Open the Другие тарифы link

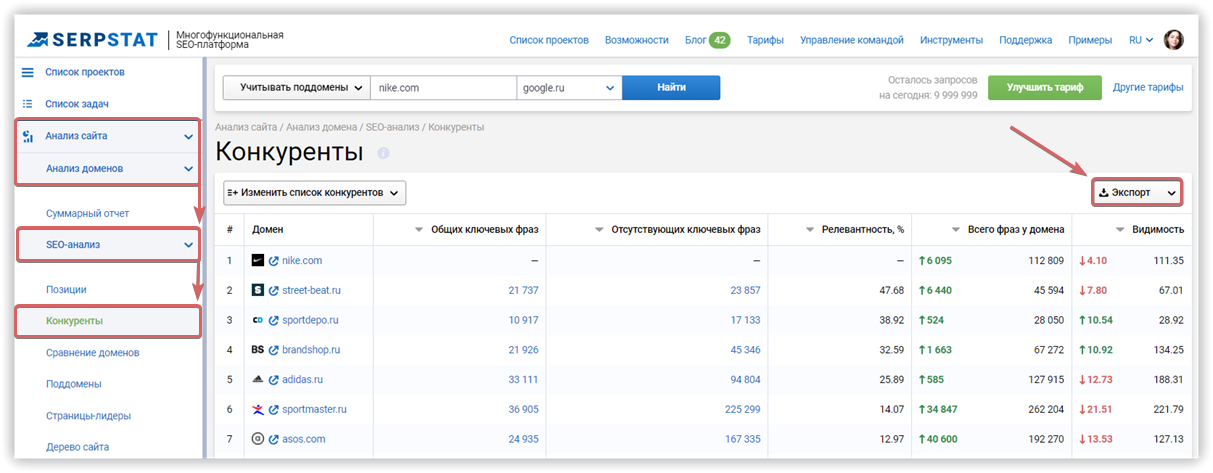[x=1148, y=88]
